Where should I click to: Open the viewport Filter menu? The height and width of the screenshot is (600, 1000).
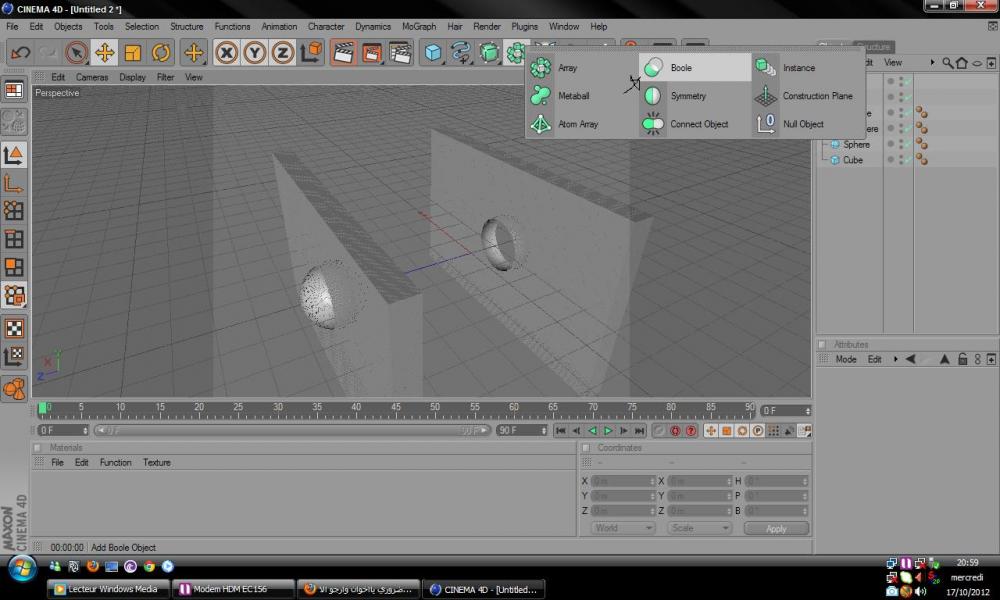coord(165,77)
